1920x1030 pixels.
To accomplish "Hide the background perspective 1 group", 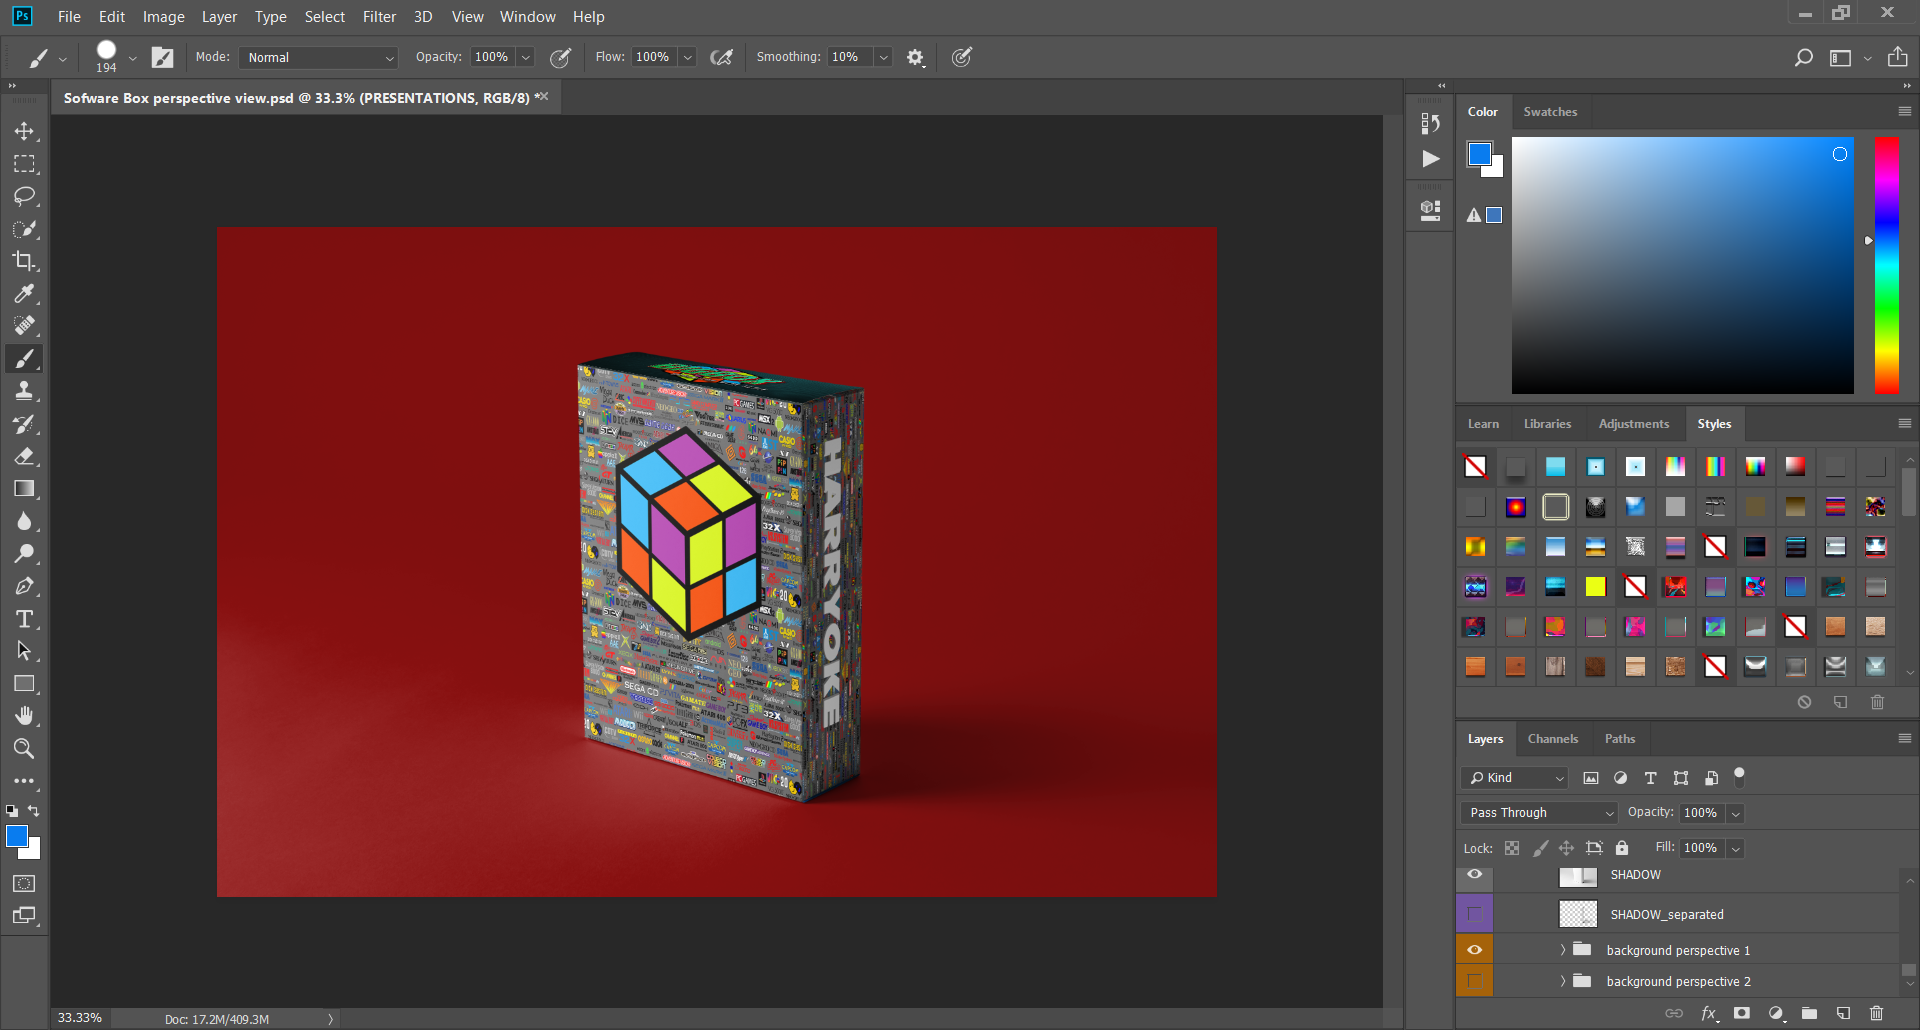I will pos(1475,950).
